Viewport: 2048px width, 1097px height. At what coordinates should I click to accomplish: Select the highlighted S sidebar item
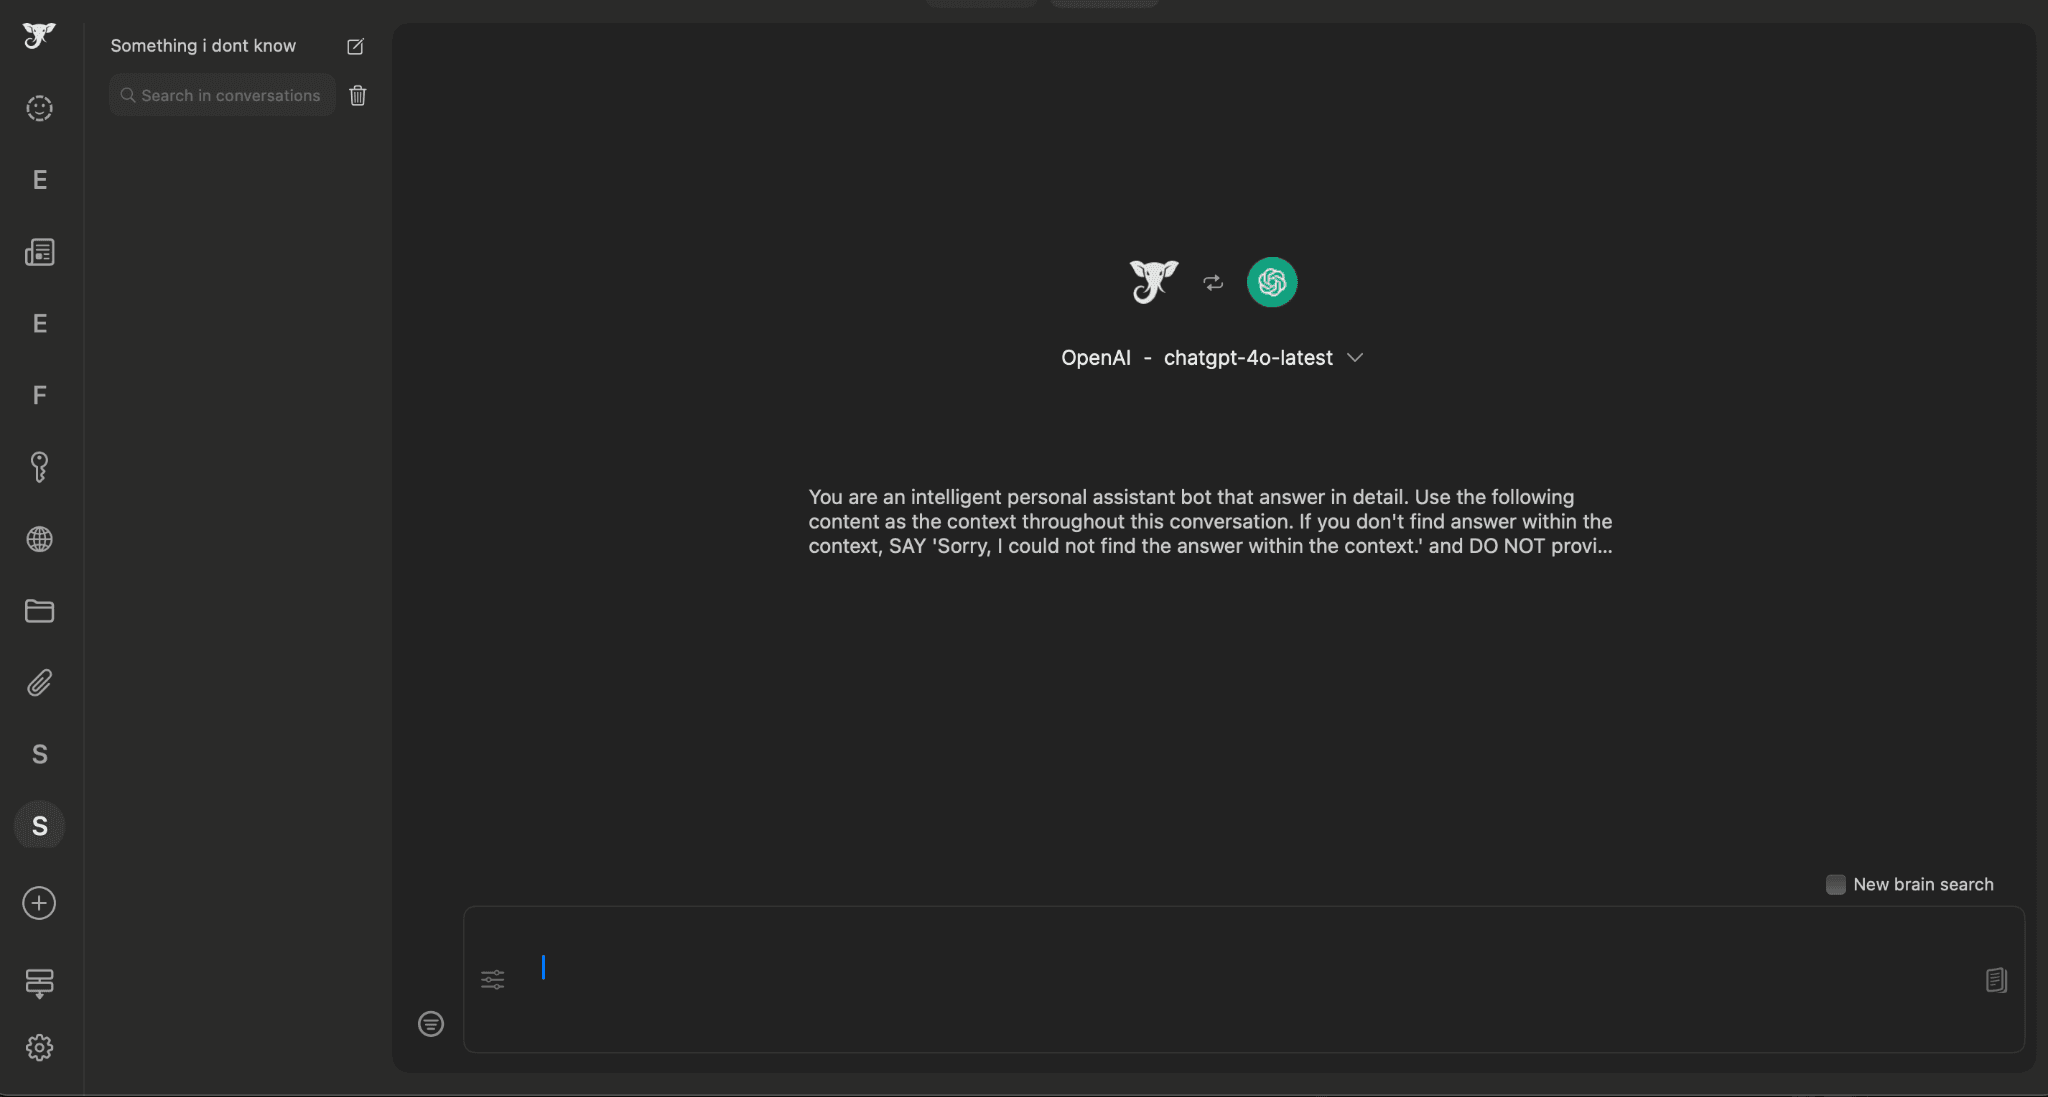click(39, 826)
